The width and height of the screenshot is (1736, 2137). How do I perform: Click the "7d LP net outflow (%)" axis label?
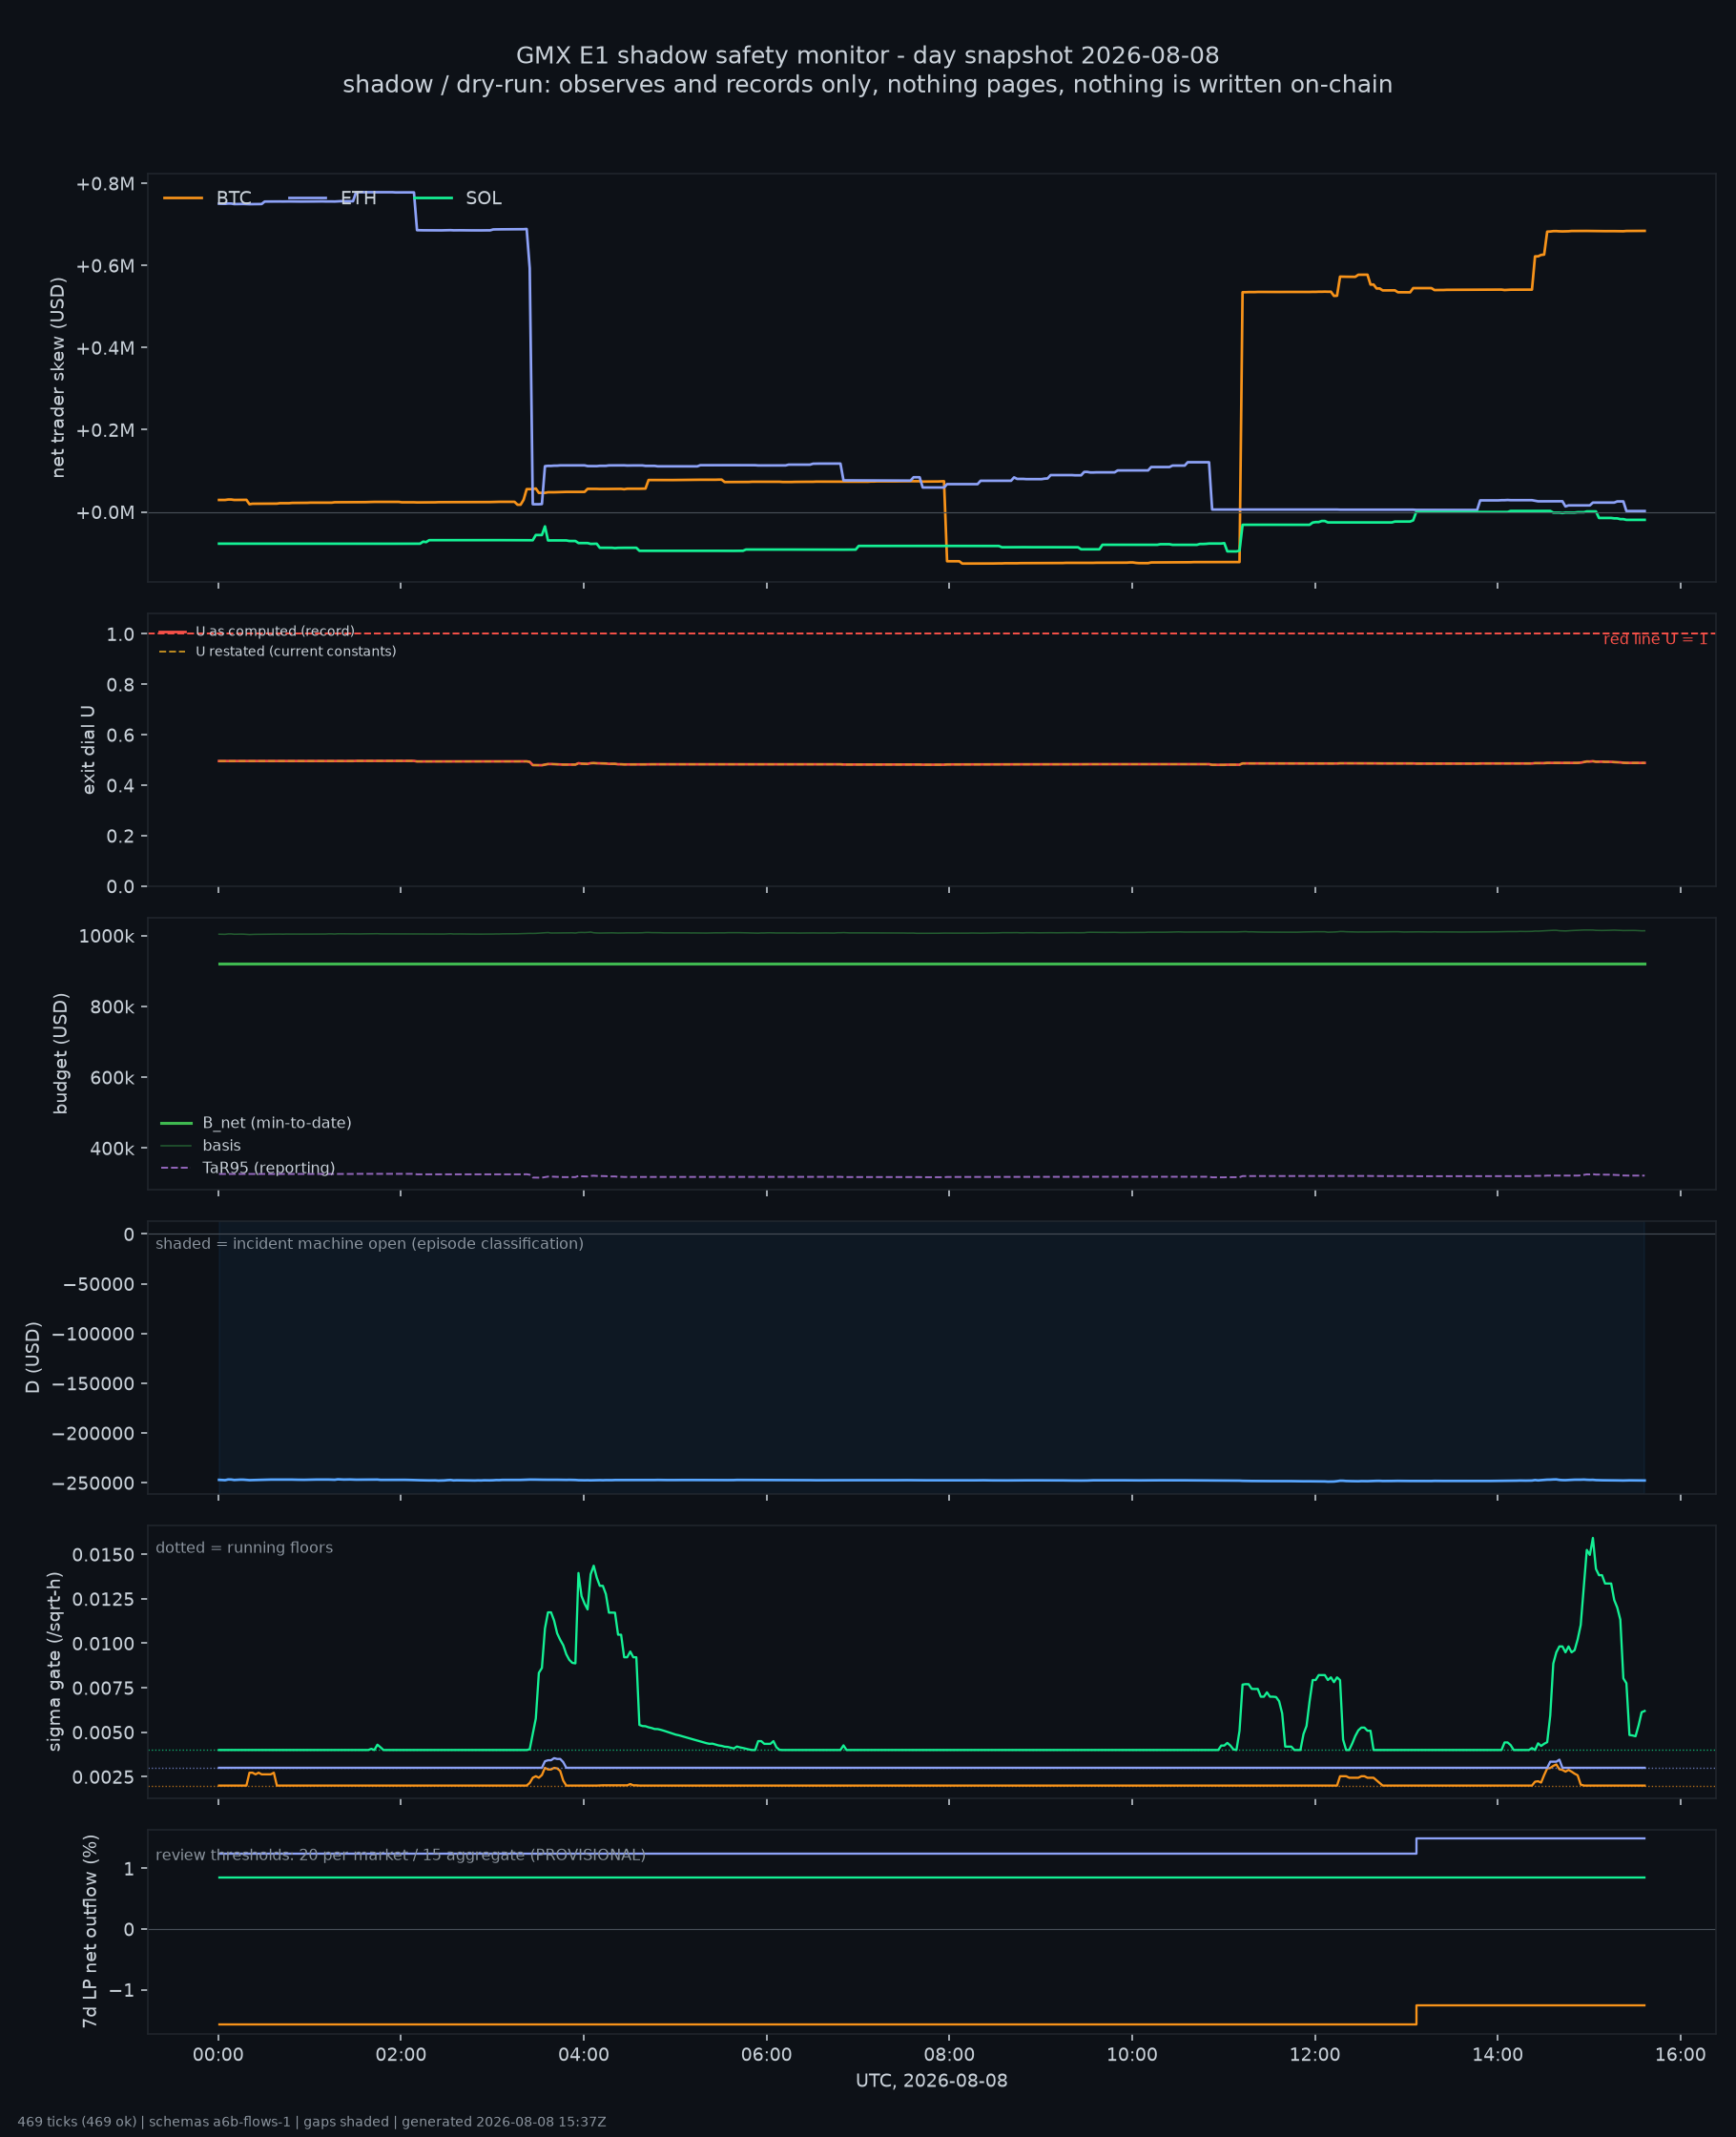(90, 1931)
